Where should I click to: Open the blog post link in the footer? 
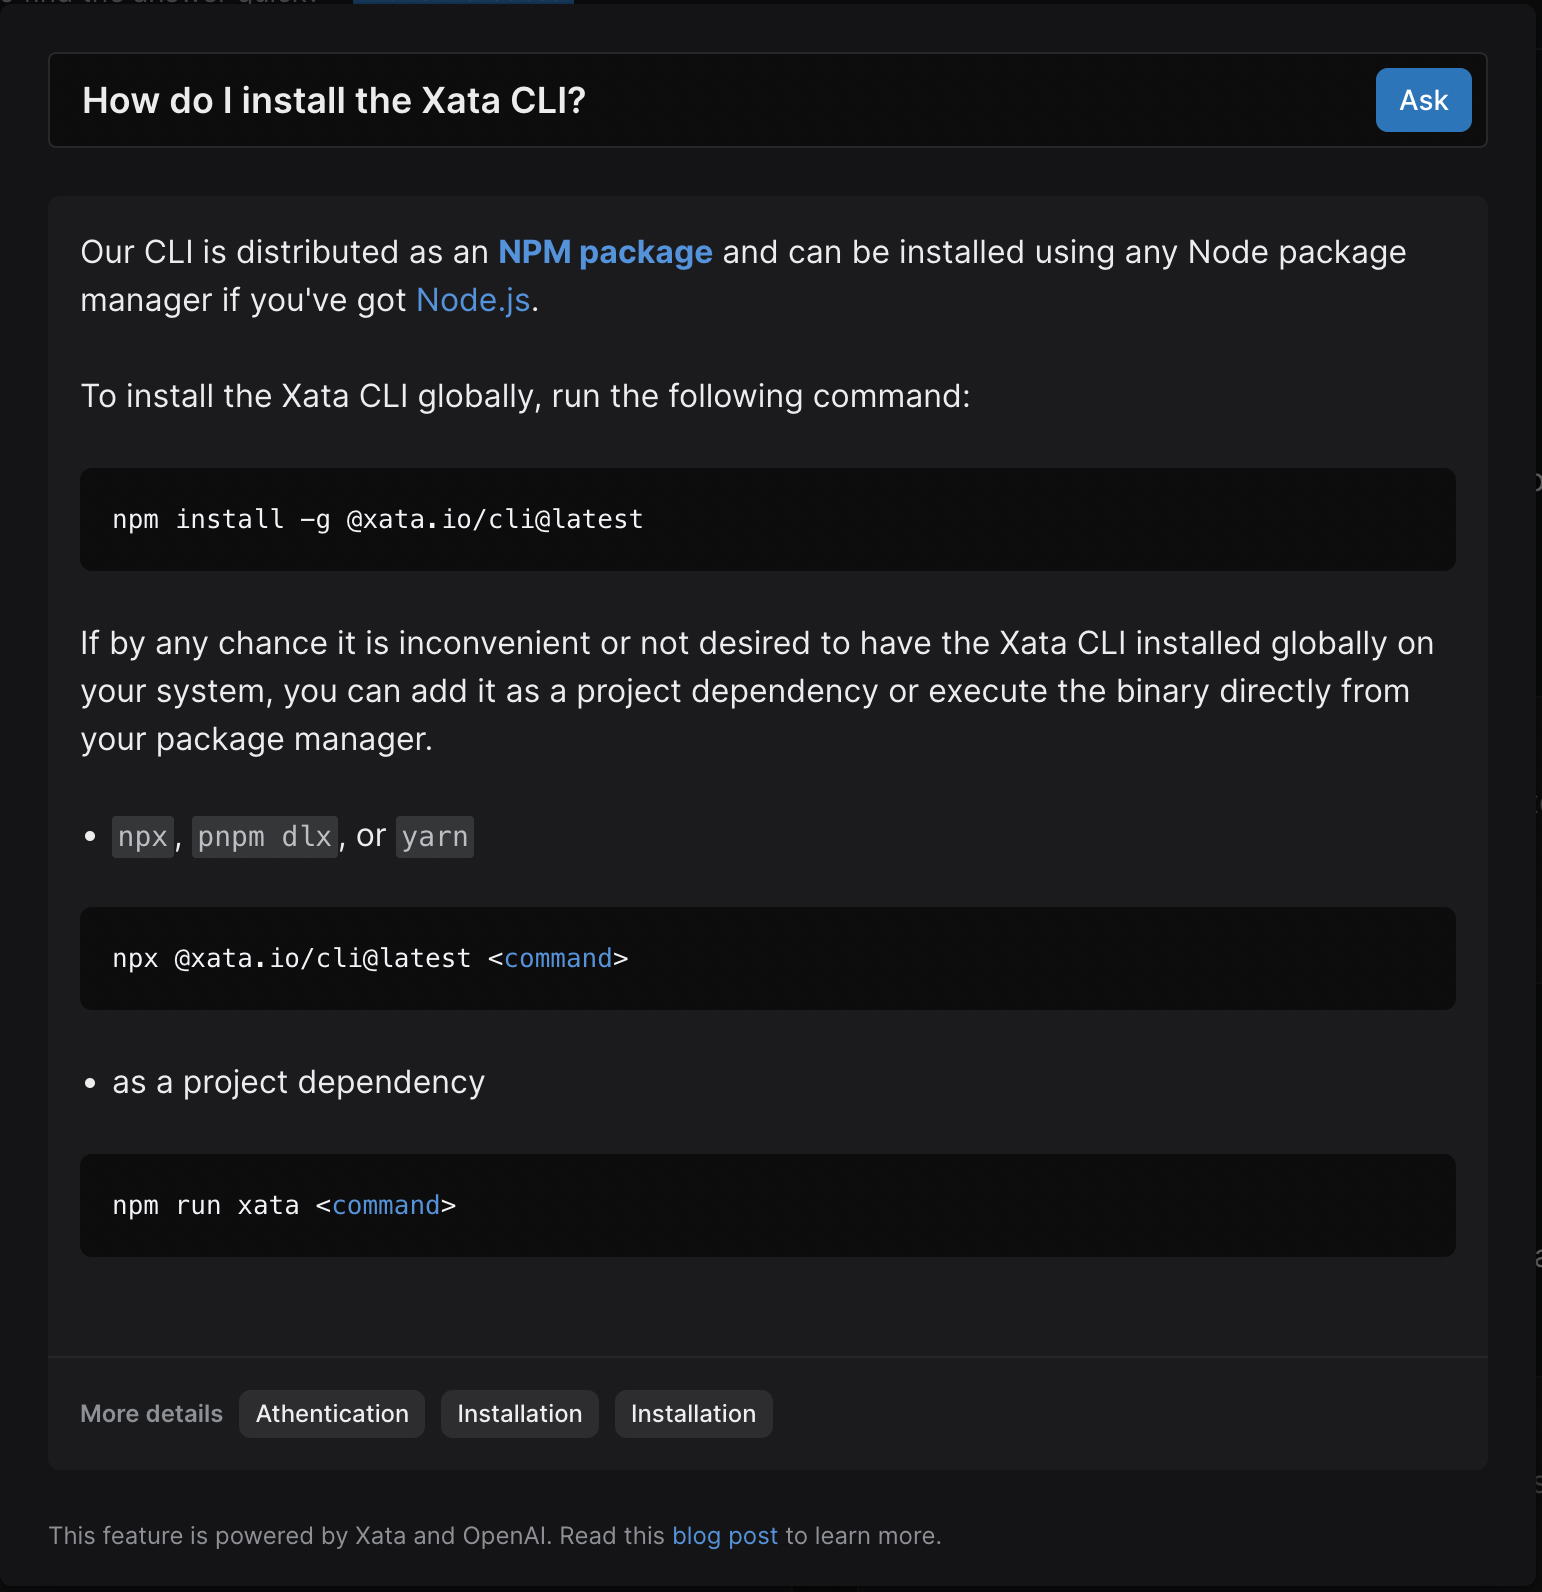724,1536
